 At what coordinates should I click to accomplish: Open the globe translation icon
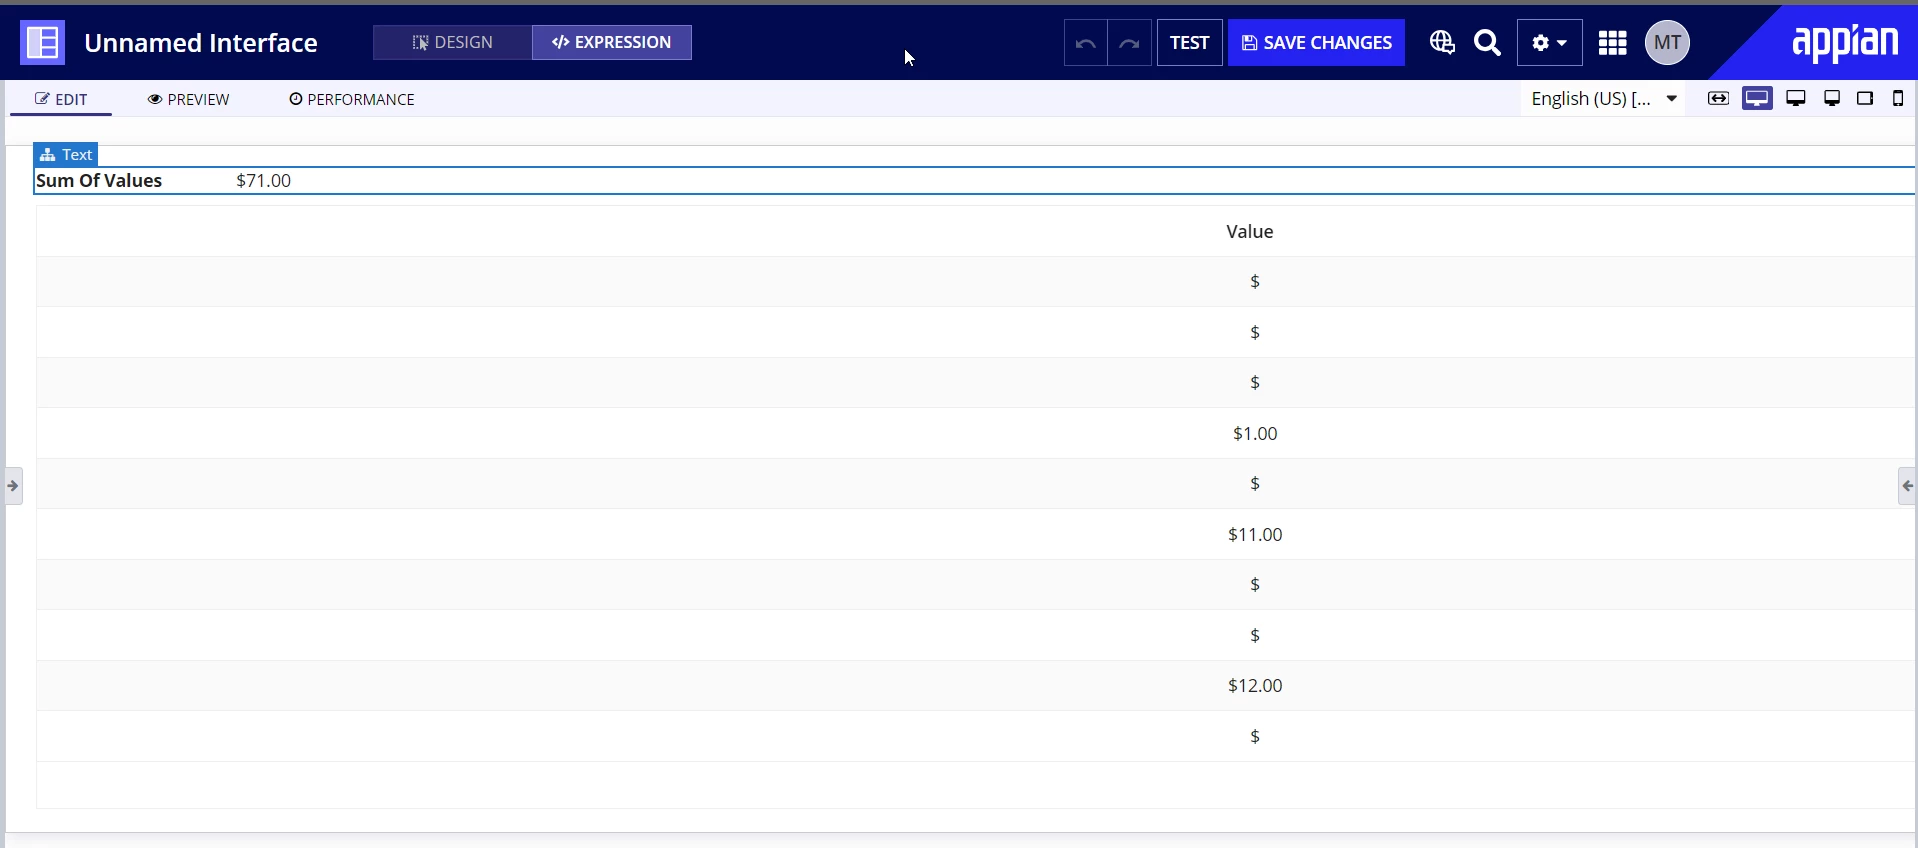[1441, 42]
